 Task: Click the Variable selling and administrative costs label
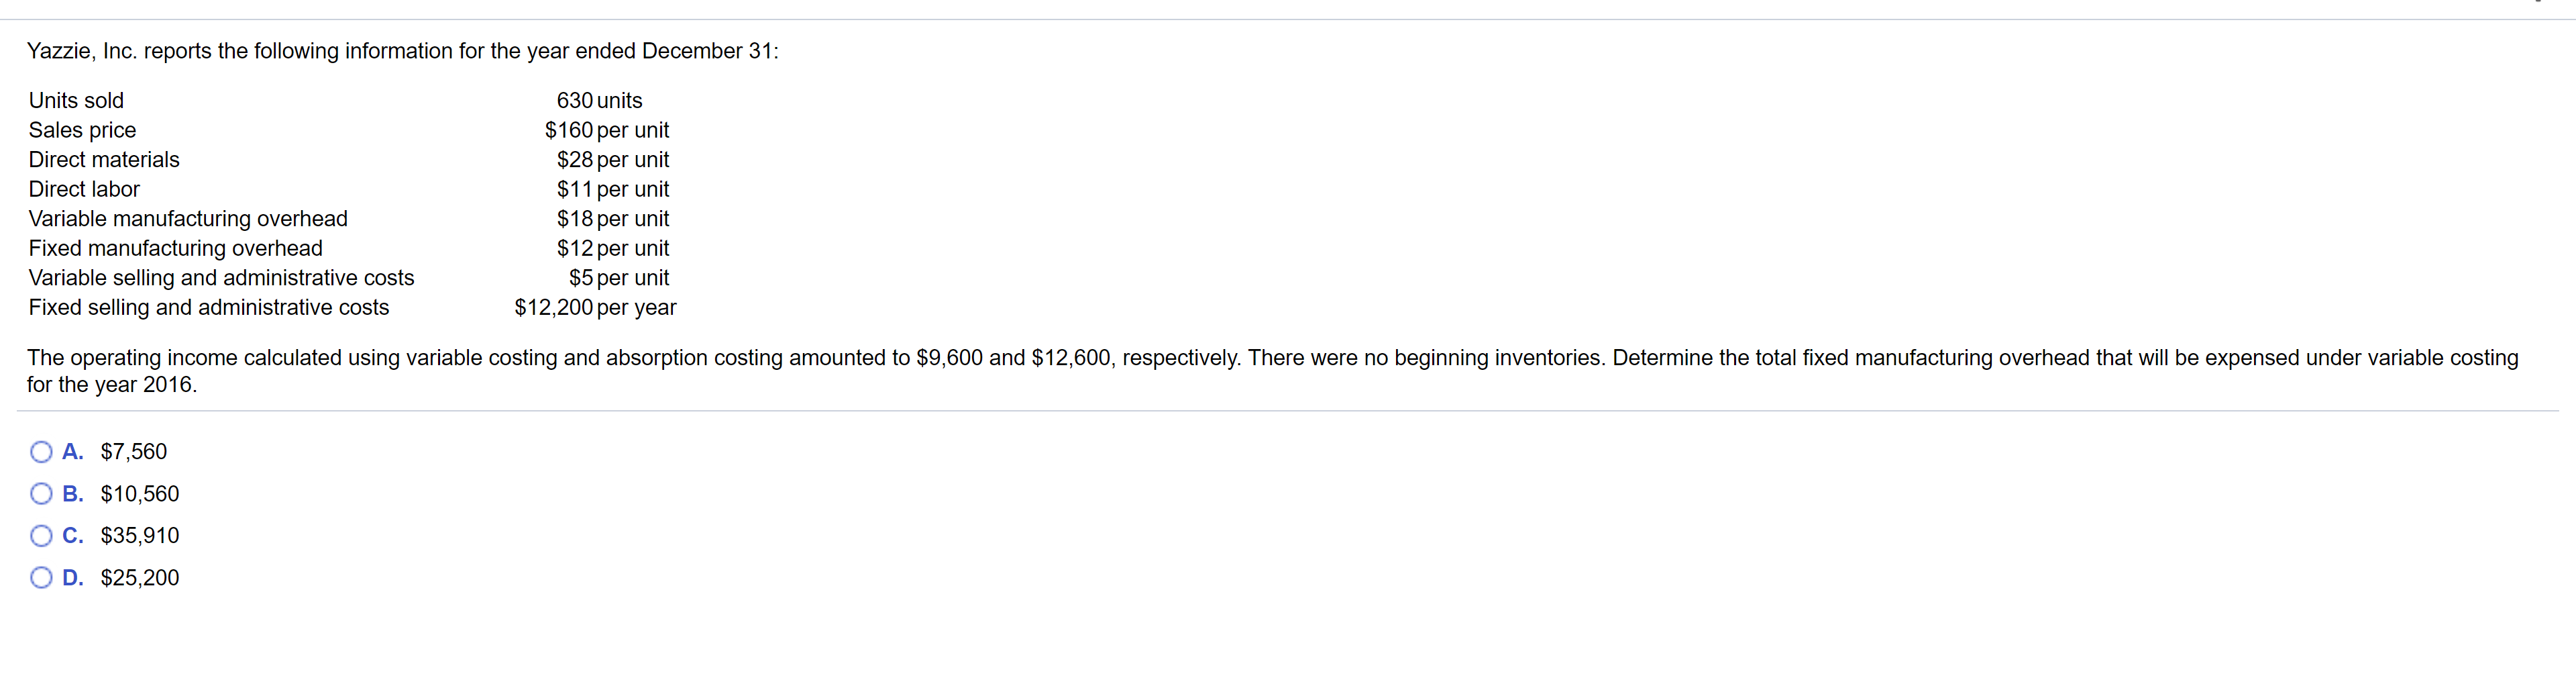[x=221, y=278]
